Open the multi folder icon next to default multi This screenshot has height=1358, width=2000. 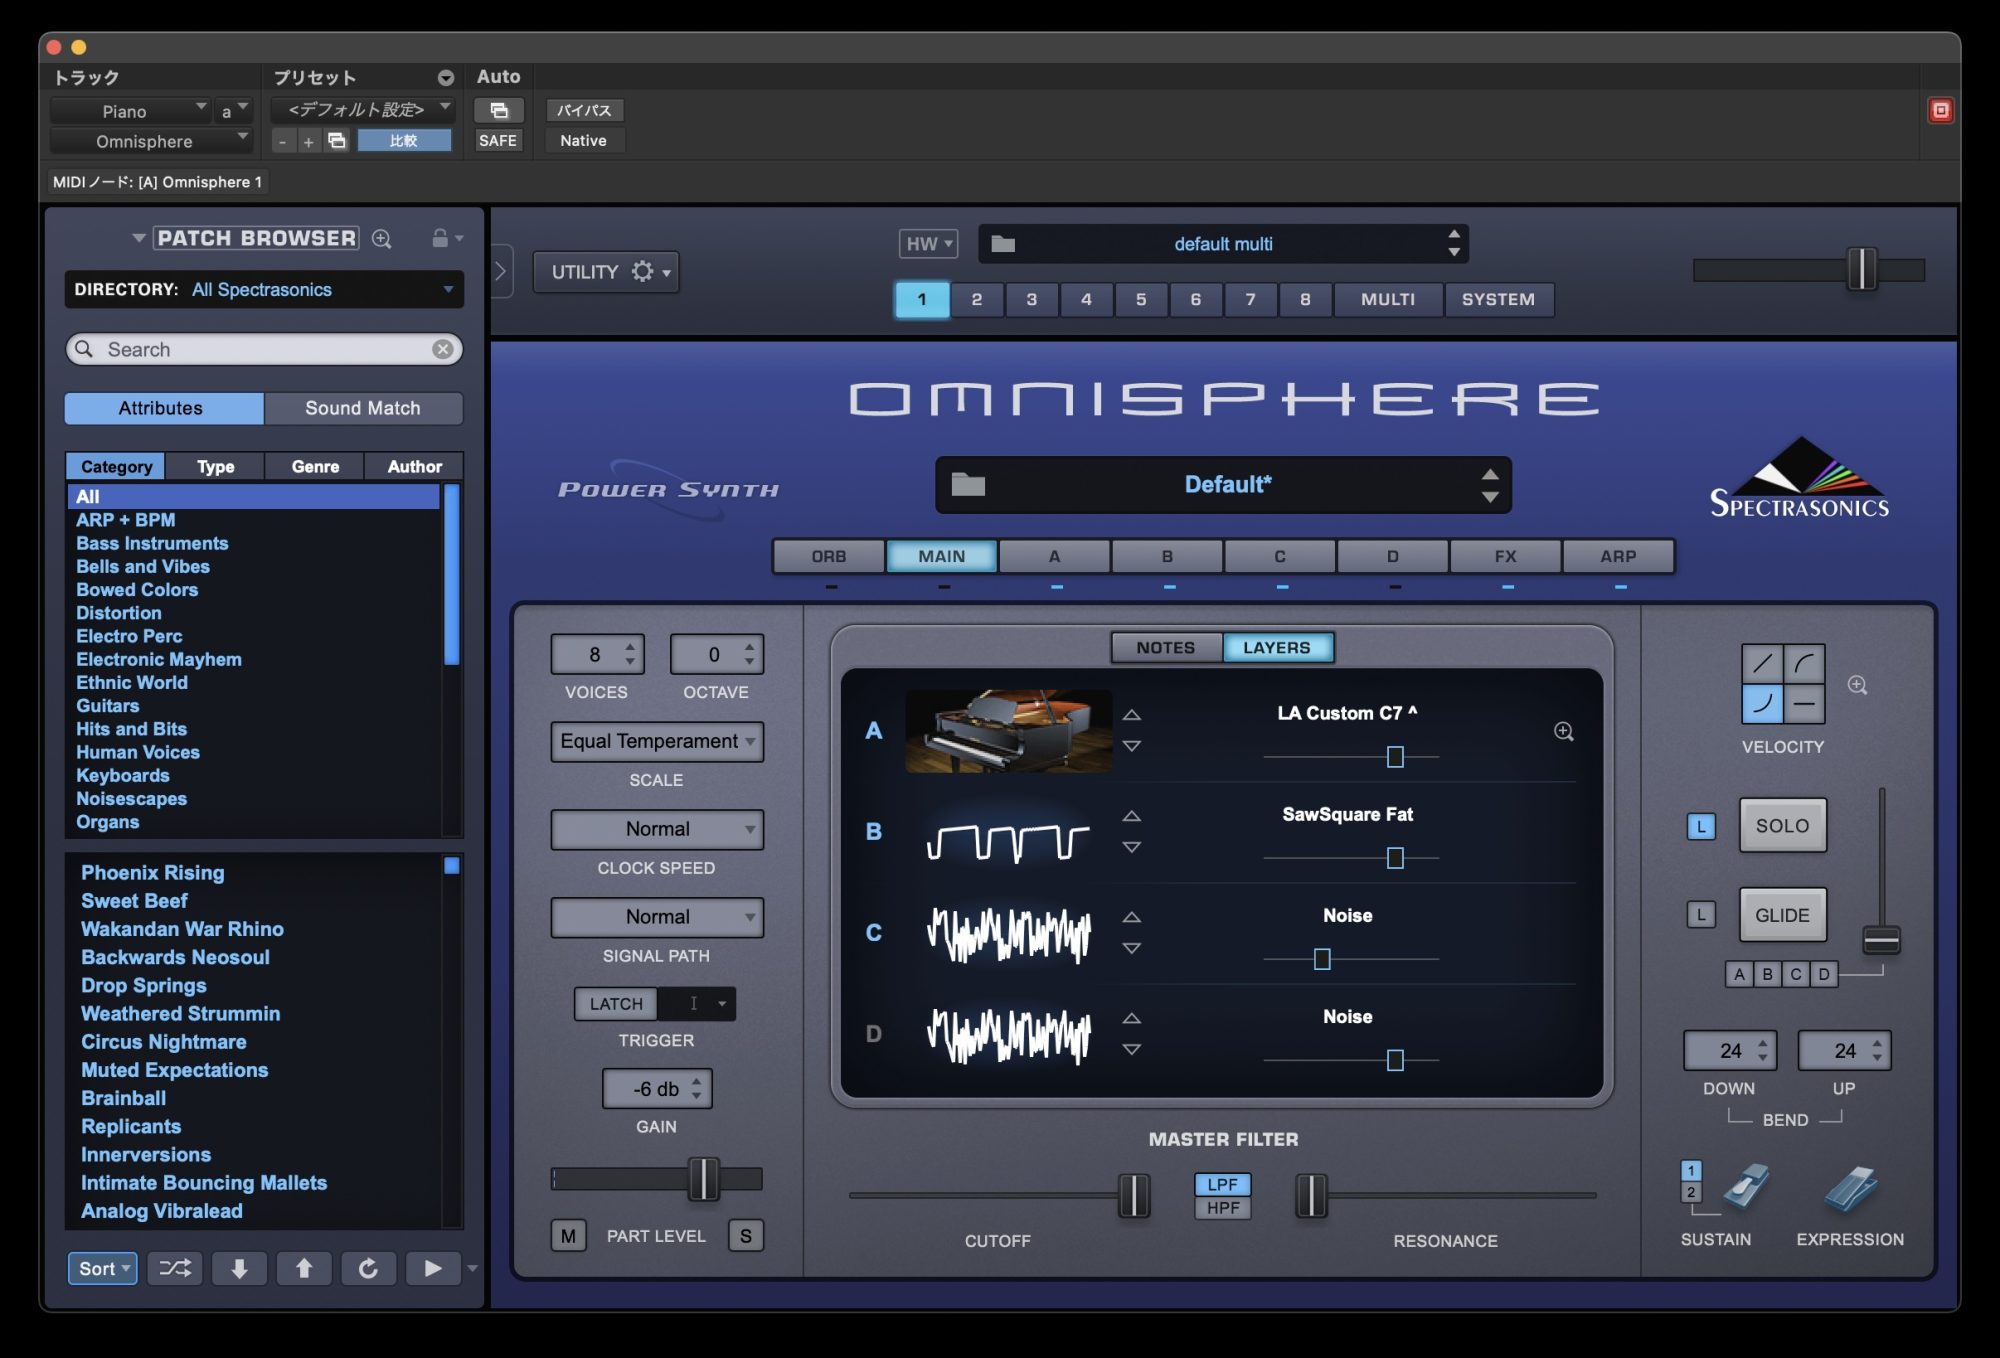click(1003, 244)
